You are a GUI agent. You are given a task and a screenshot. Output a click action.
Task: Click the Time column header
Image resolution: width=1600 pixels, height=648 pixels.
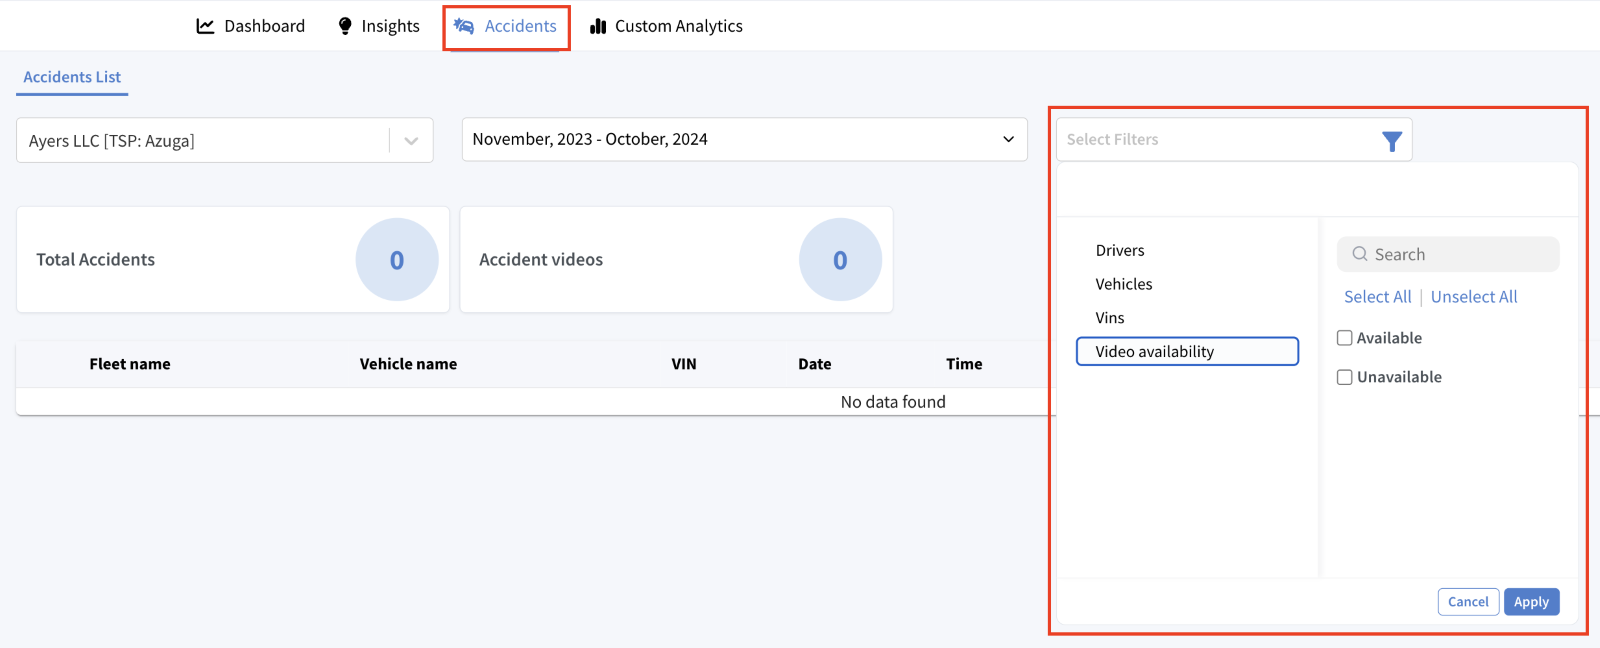[x=964, y=364]
